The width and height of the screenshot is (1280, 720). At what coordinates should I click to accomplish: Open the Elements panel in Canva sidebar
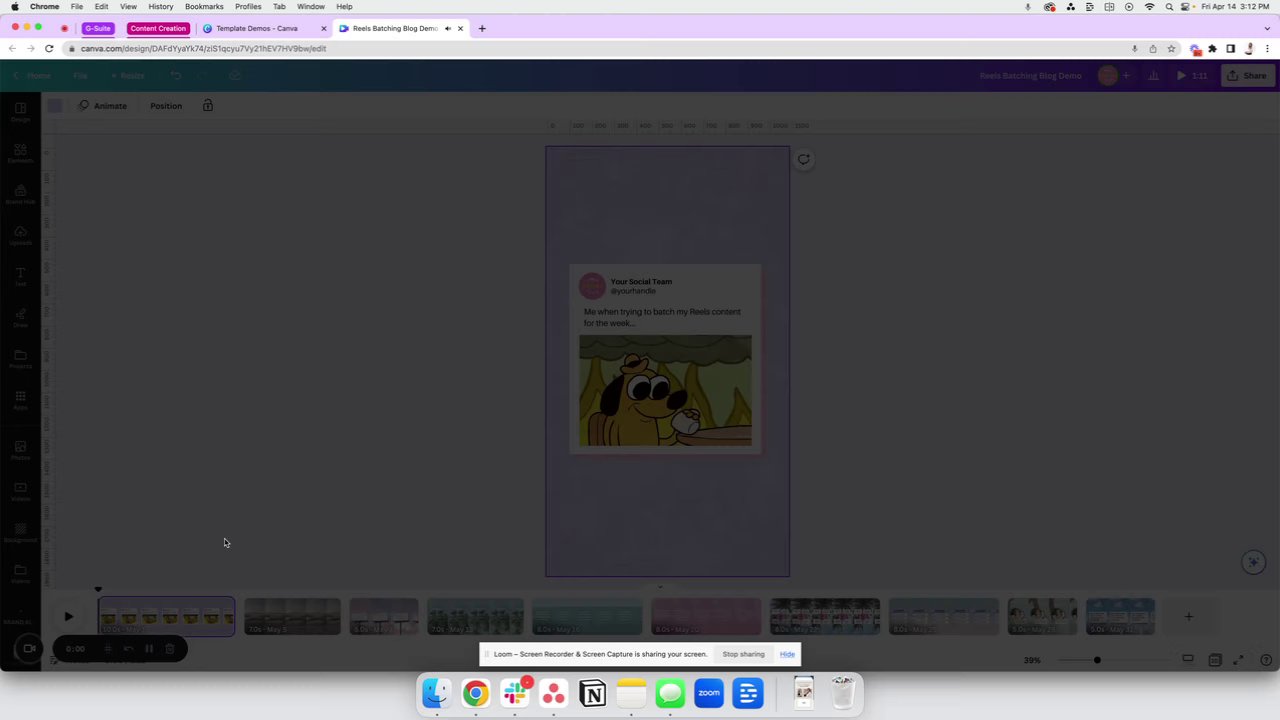20,153
